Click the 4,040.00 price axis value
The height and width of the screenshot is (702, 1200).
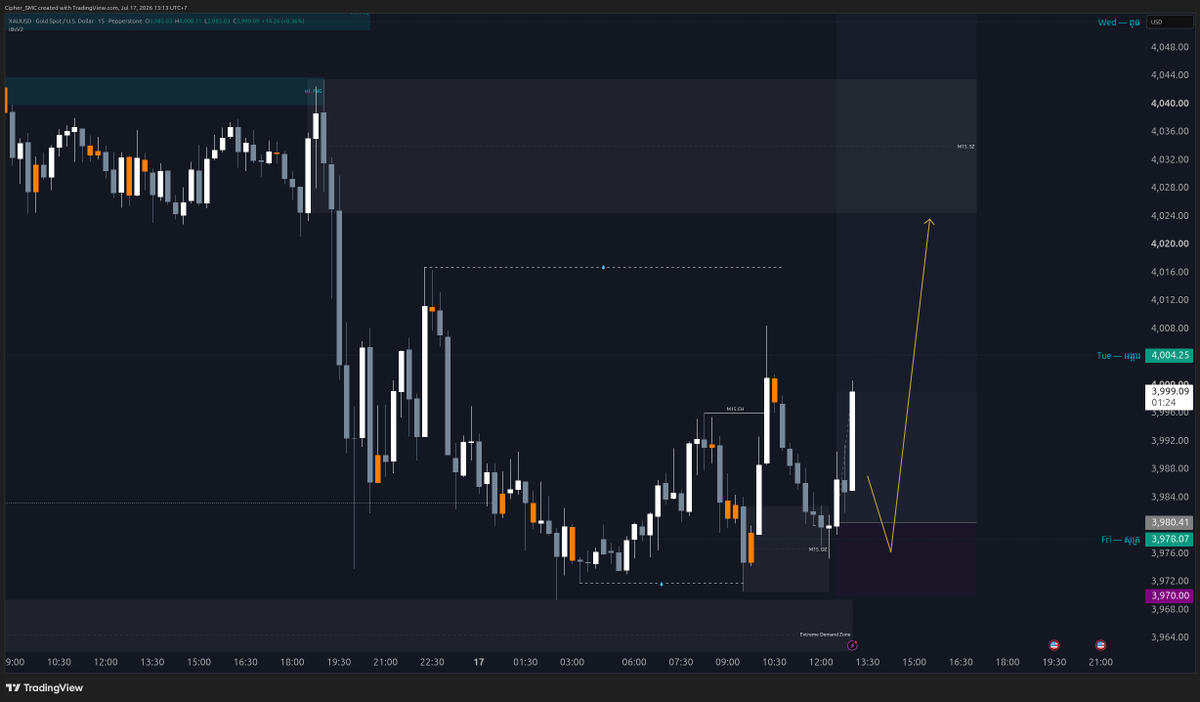[x=1169, y=103]
